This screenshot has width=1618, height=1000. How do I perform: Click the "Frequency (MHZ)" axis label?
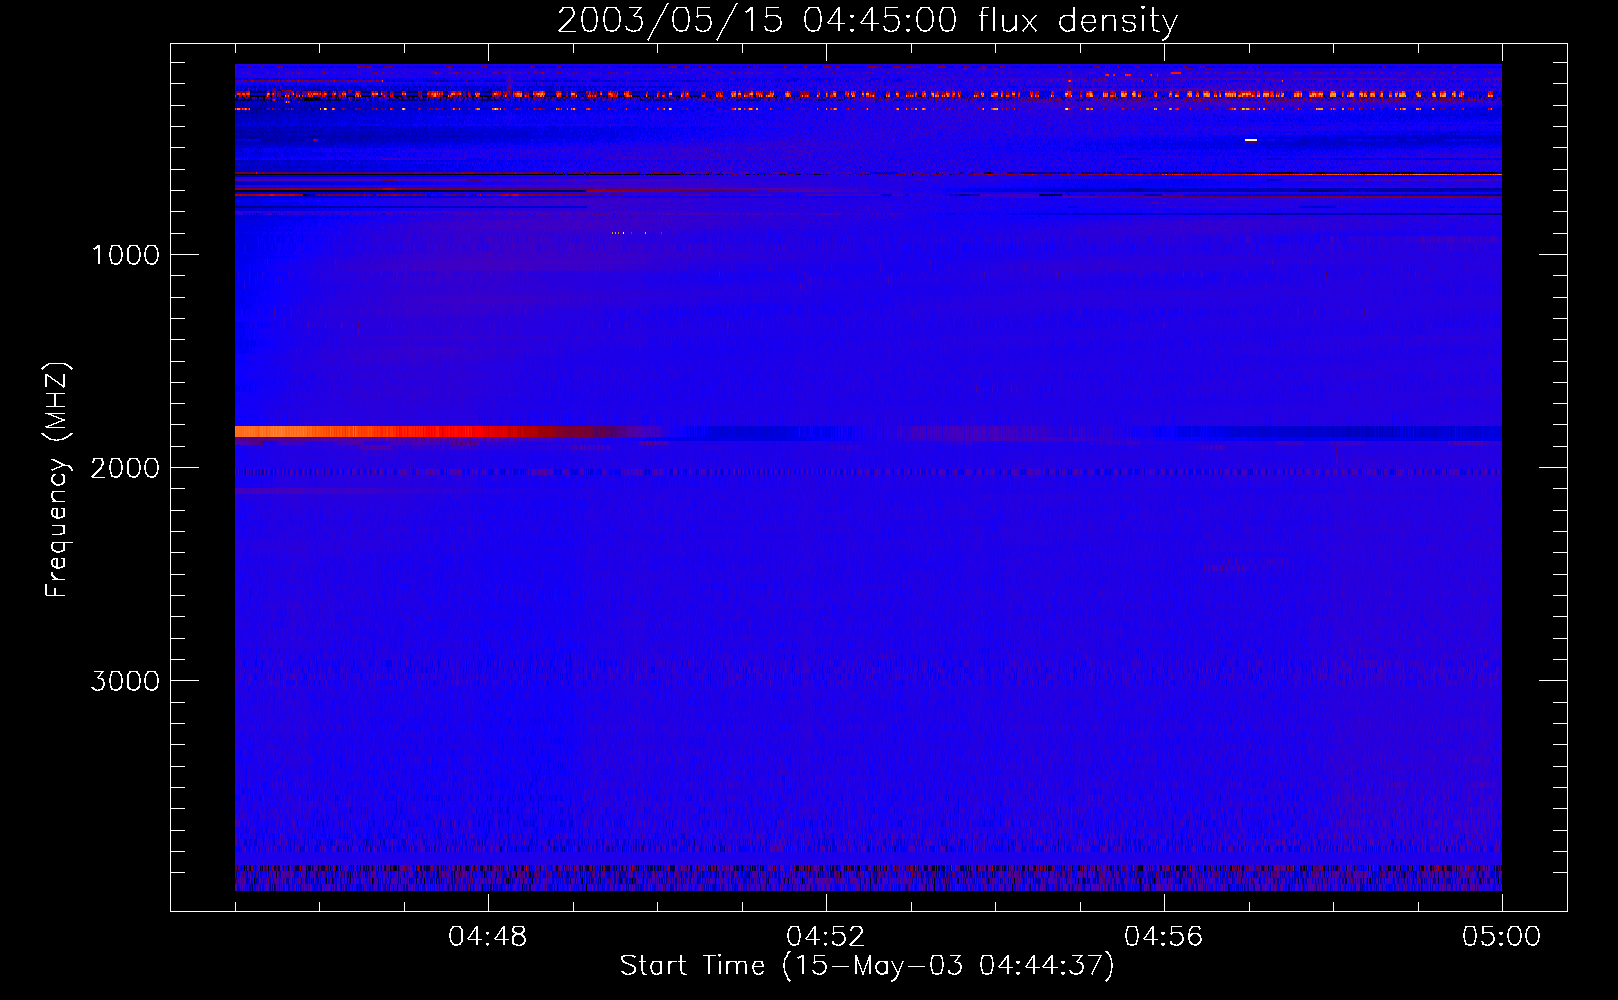click(x=57, y=480)
